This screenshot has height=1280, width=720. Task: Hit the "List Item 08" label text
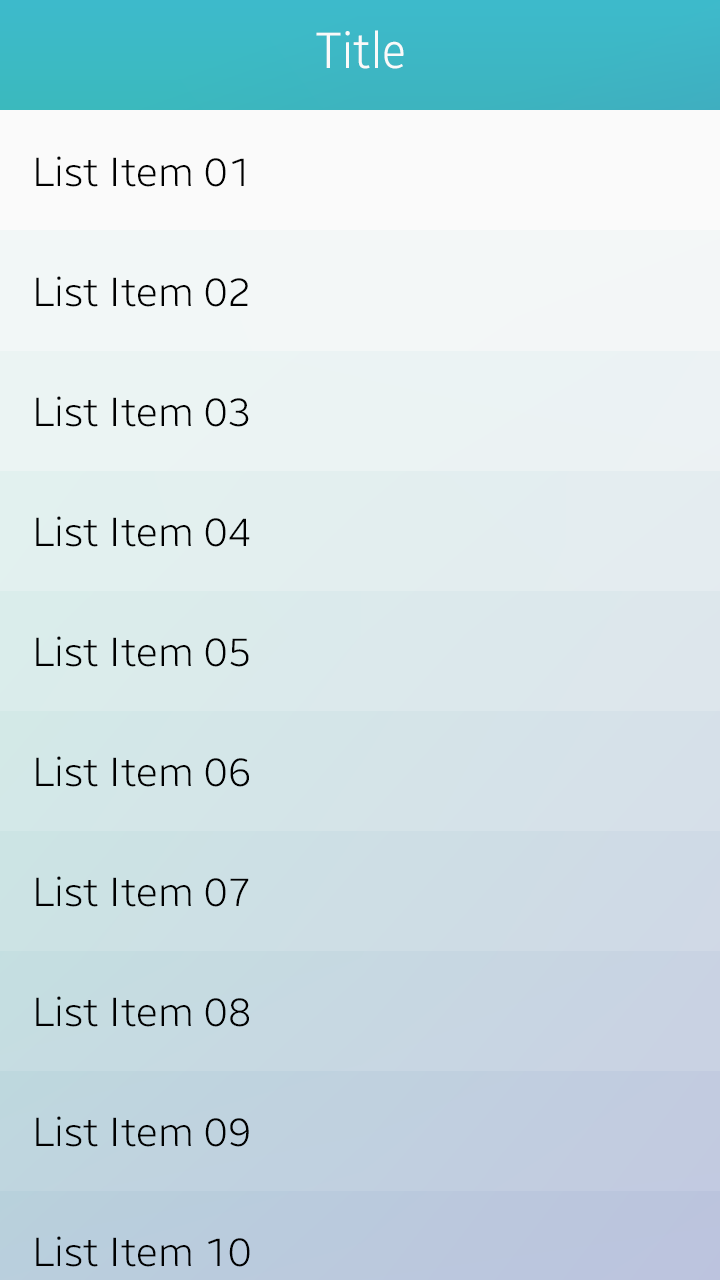click(141, 1012)
